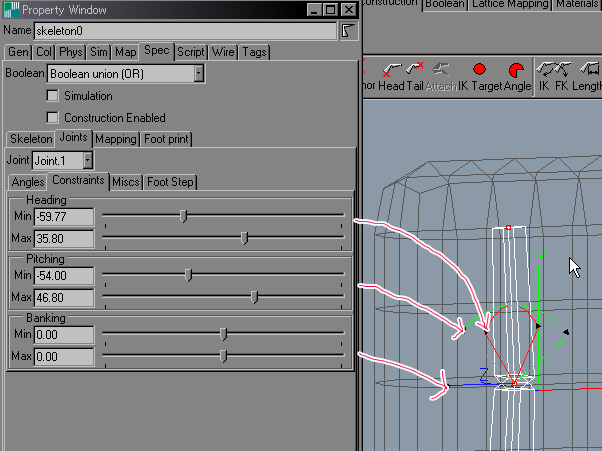The width and height of the screenshot is (602, 451).
Task: Open the Script tab
Action: 191,52
